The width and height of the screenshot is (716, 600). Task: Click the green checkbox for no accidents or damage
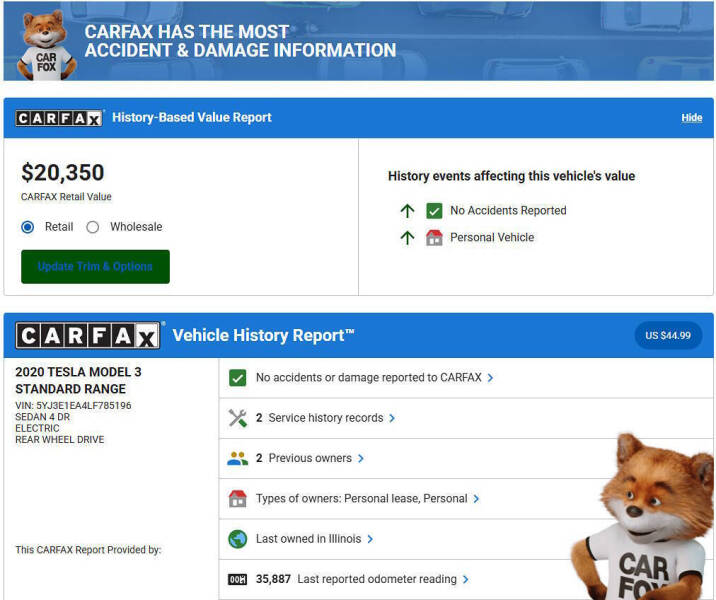[x=237, y=378]
